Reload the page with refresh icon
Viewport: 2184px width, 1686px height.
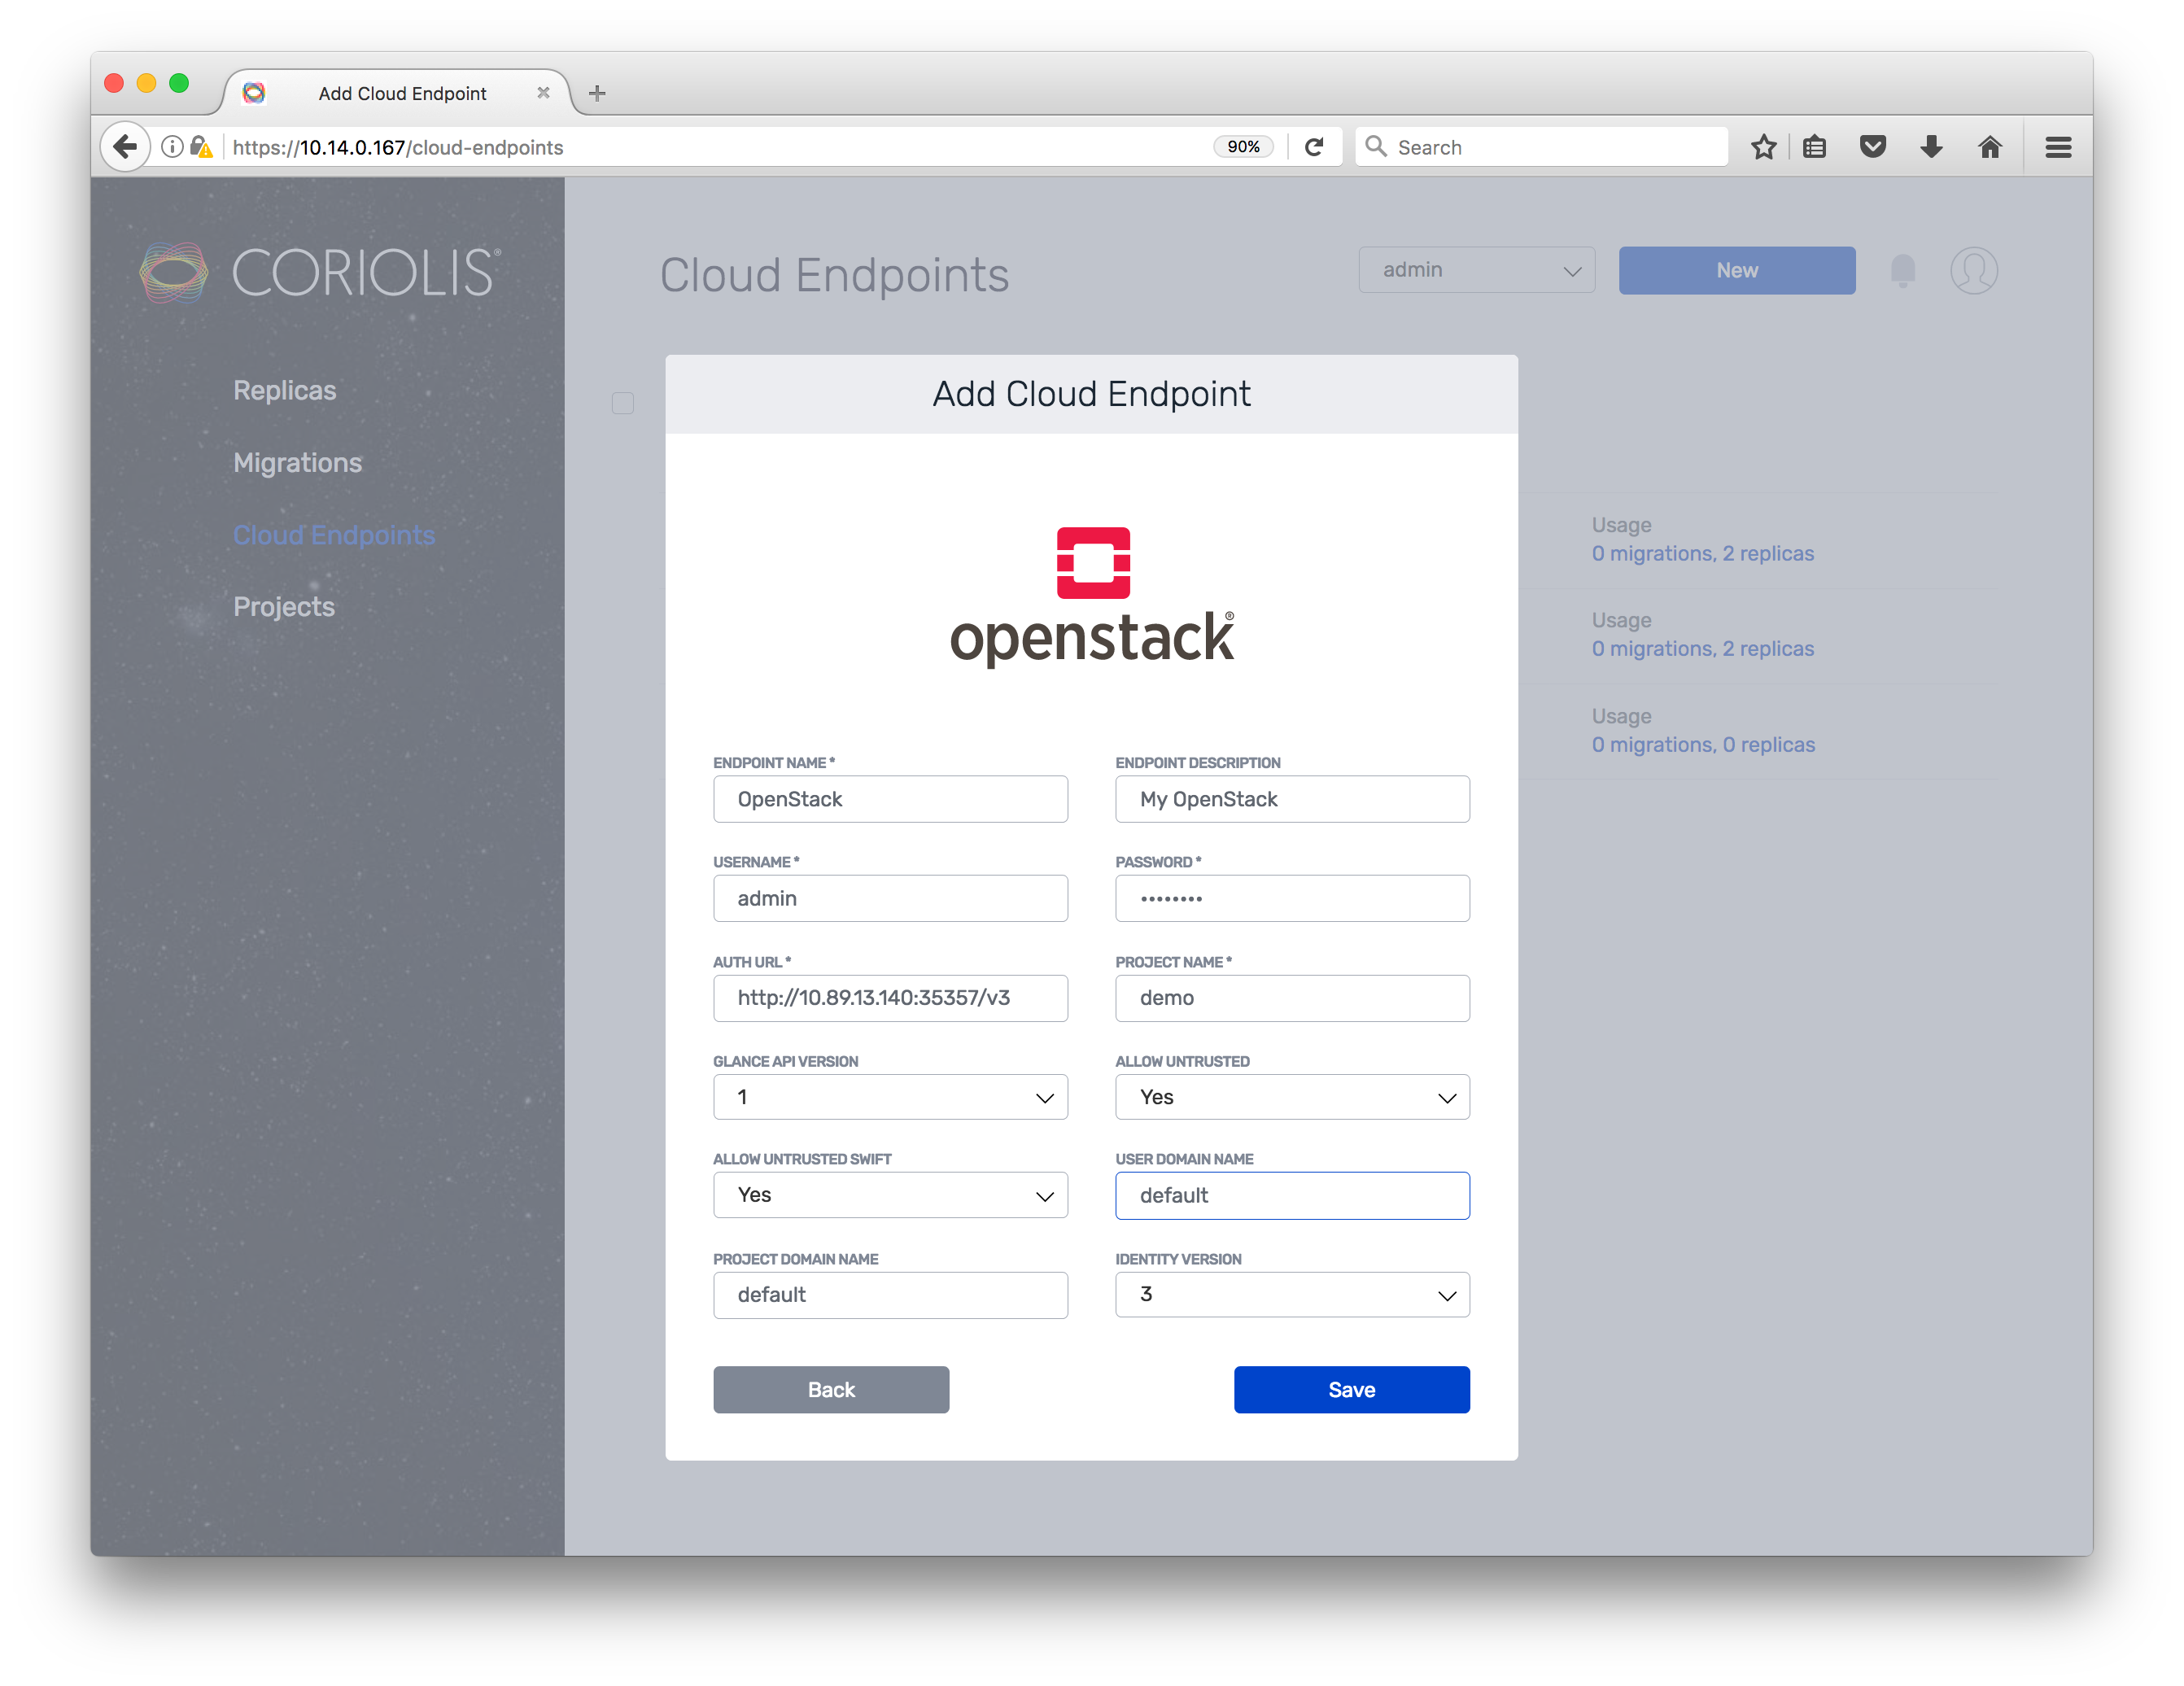pos(1314,147)
